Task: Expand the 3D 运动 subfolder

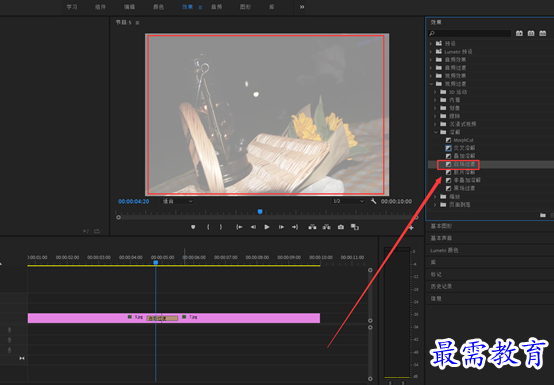Action: coord(435,92)
